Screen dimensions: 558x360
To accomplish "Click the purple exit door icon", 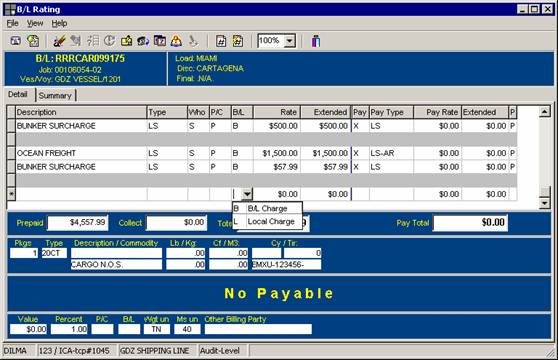I will point(316,41).
